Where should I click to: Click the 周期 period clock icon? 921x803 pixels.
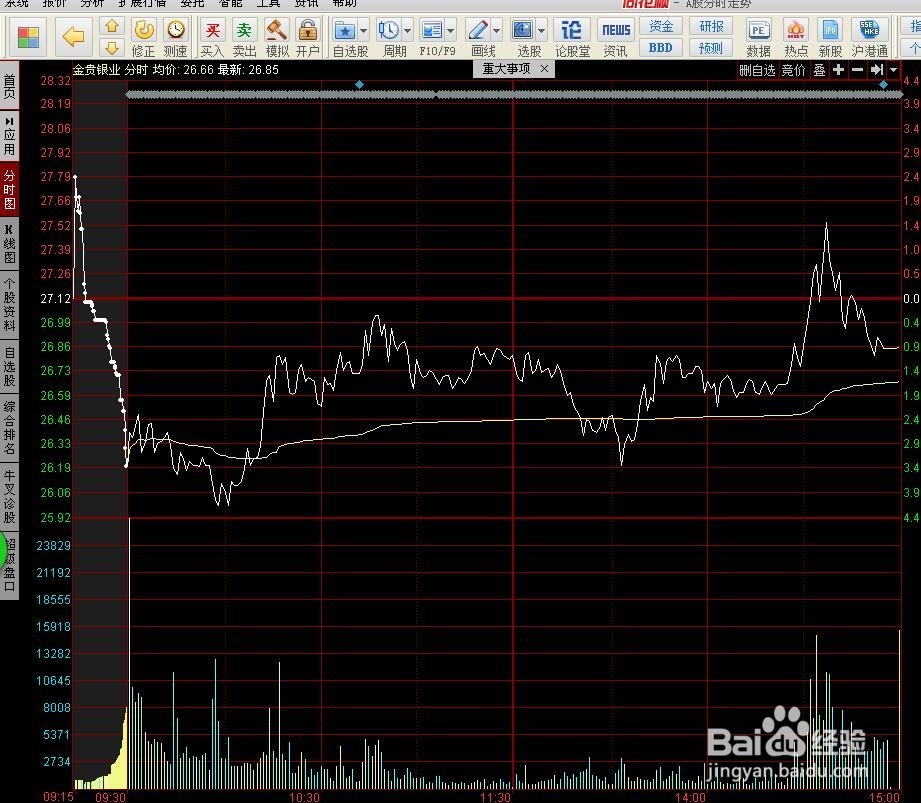(x=388, y=30)
